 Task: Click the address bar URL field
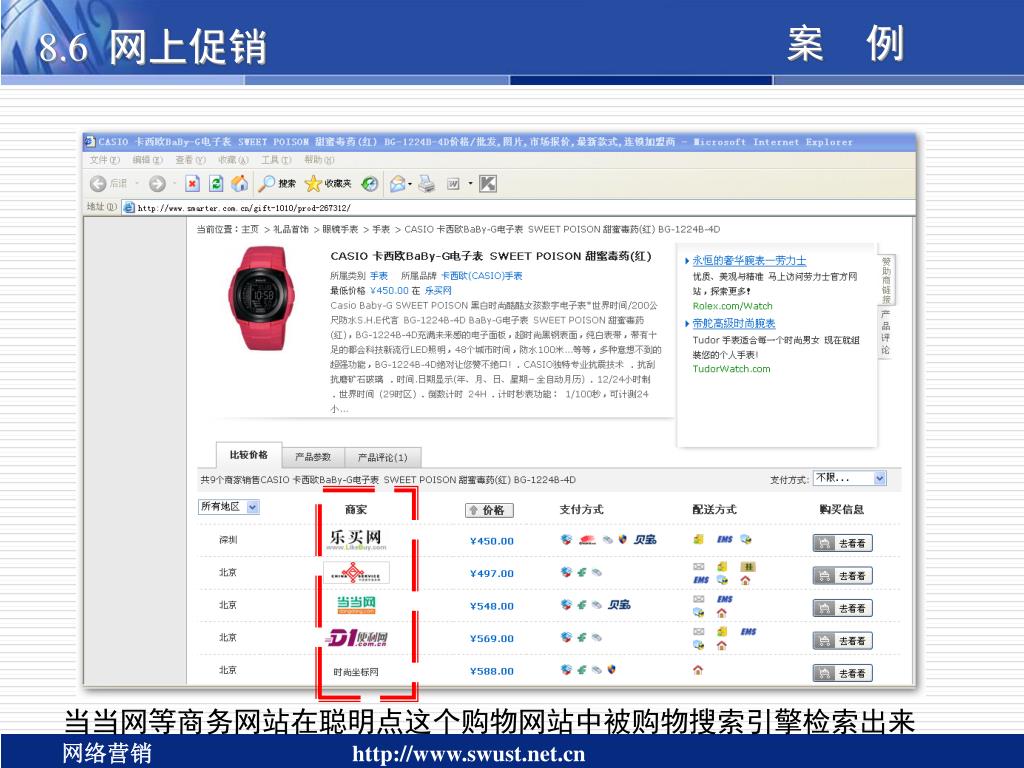click(519, 208)
